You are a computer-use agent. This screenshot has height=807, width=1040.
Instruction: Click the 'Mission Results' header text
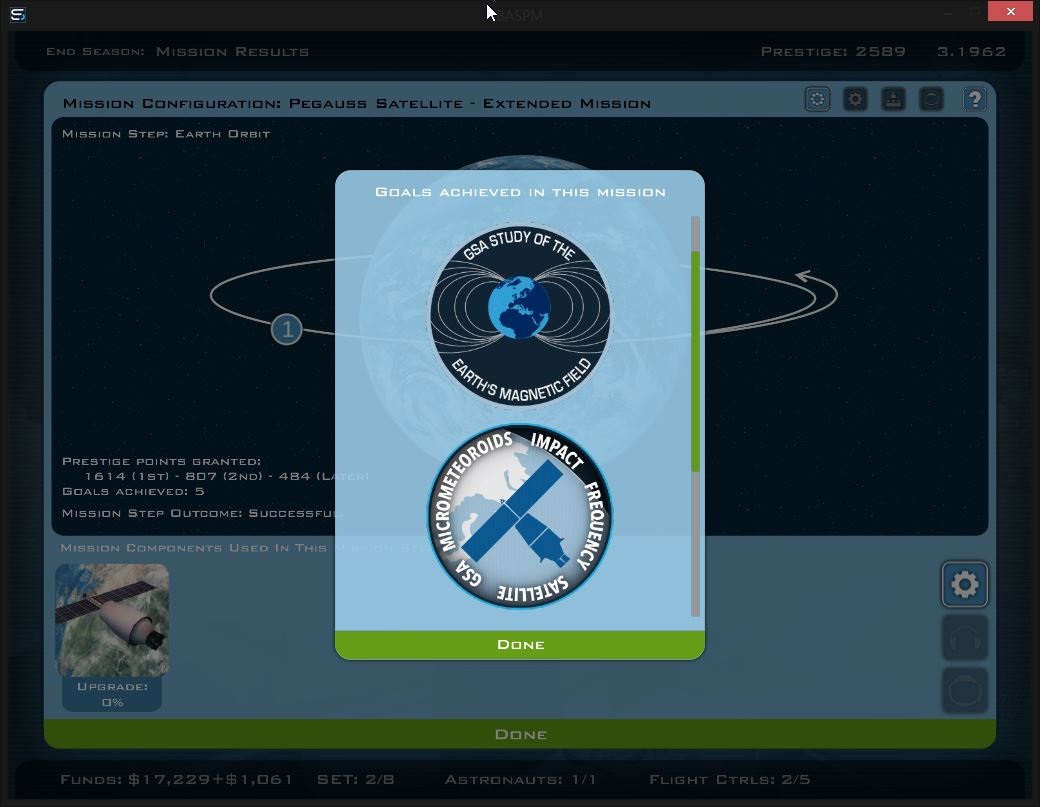pos(232,52)
